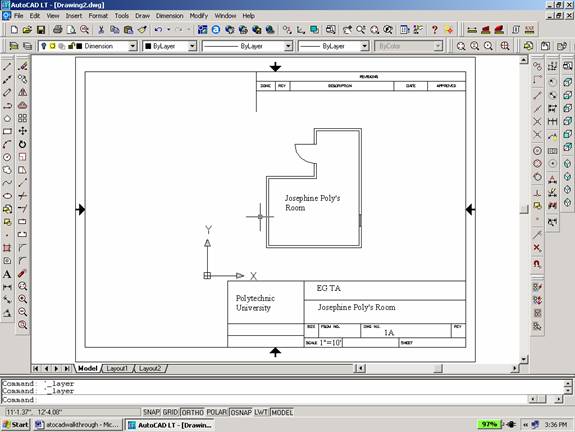Activate the Move modify tool
Screen dimensions: 575x432
(x=22, y=131)
